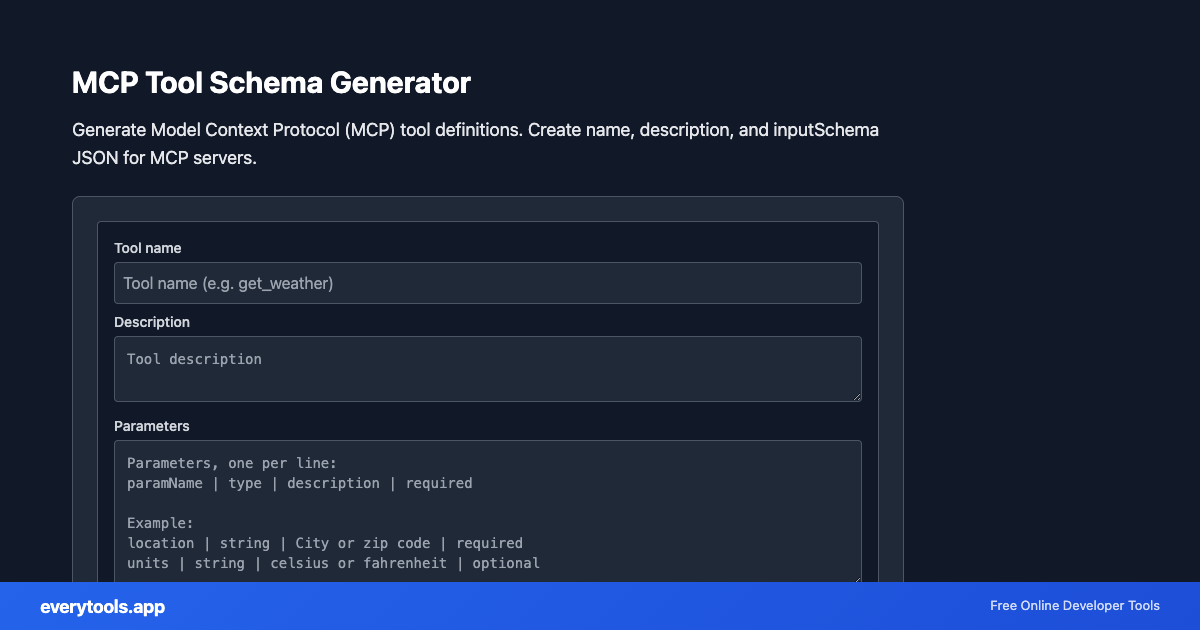Screen dimensions: 1200x630
Task: Click the Tool description placeholder text
Action: (194, 358)
